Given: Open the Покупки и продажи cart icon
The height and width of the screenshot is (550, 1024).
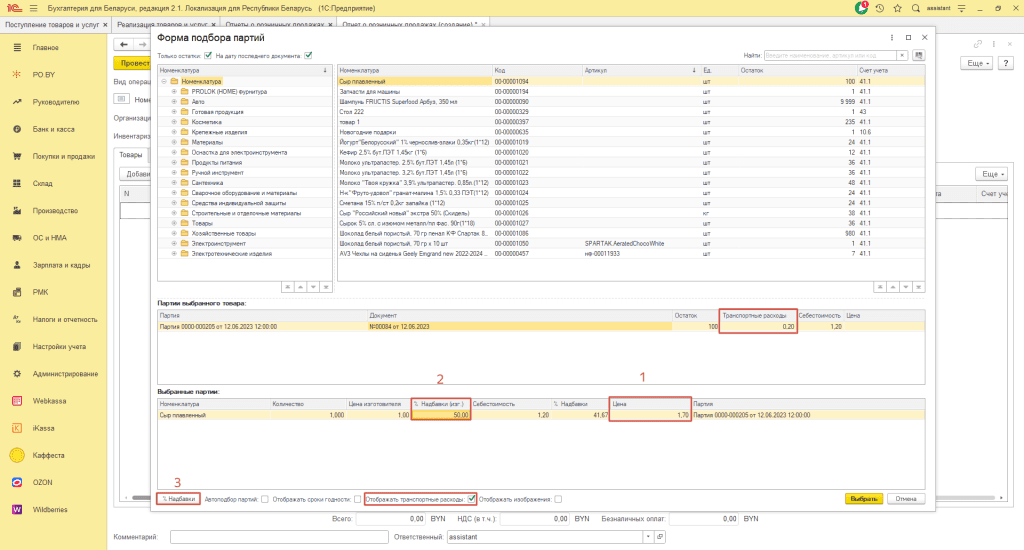Looking at the screenshot, I should 17,156.
